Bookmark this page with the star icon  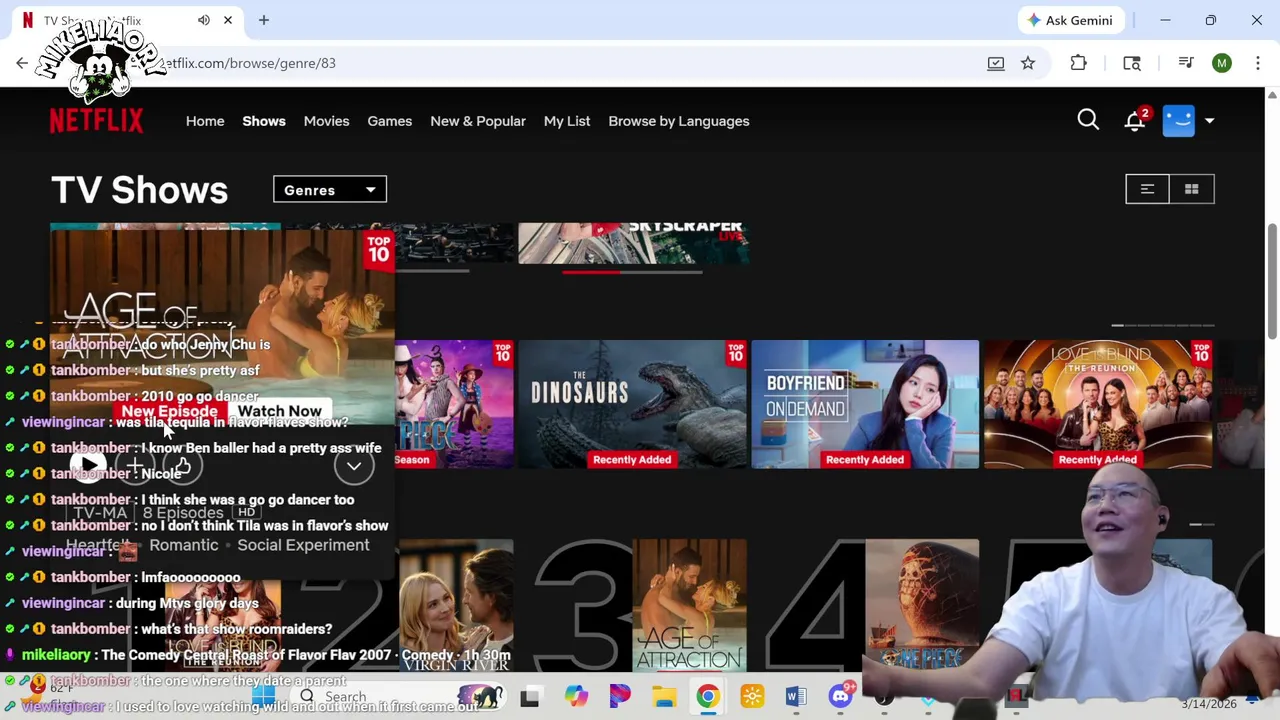click(x=1028, y=63)
